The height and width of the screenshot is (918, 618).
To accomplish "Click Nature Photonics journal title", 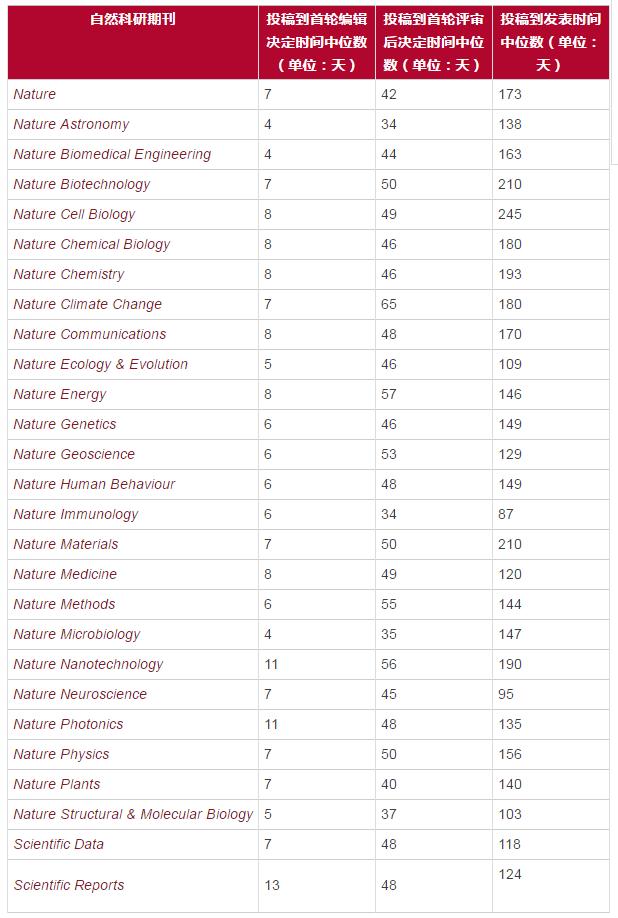I will (x=68, y=724).
